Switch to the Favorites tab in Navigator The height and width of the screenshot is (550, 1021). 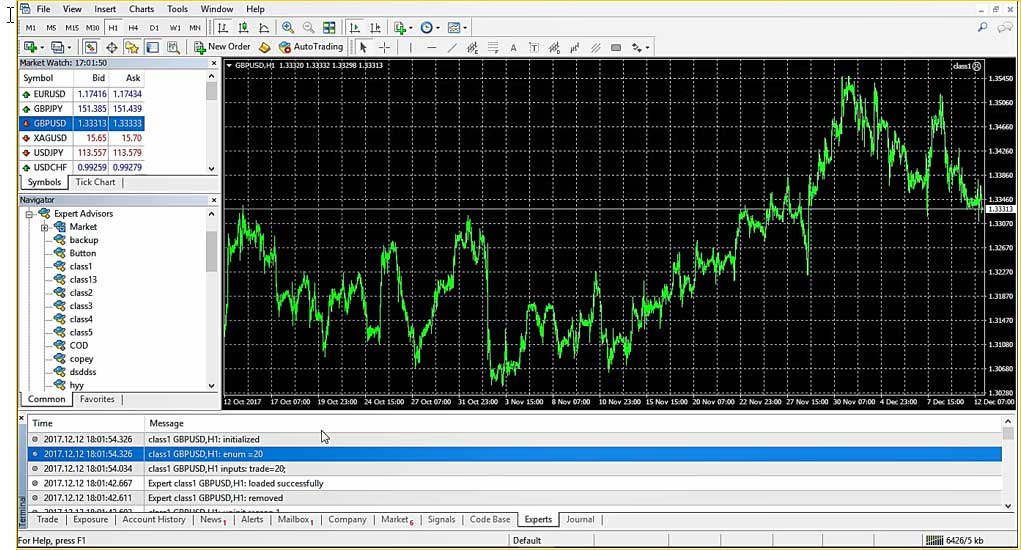pyautogui.click(x=97, y=399)
